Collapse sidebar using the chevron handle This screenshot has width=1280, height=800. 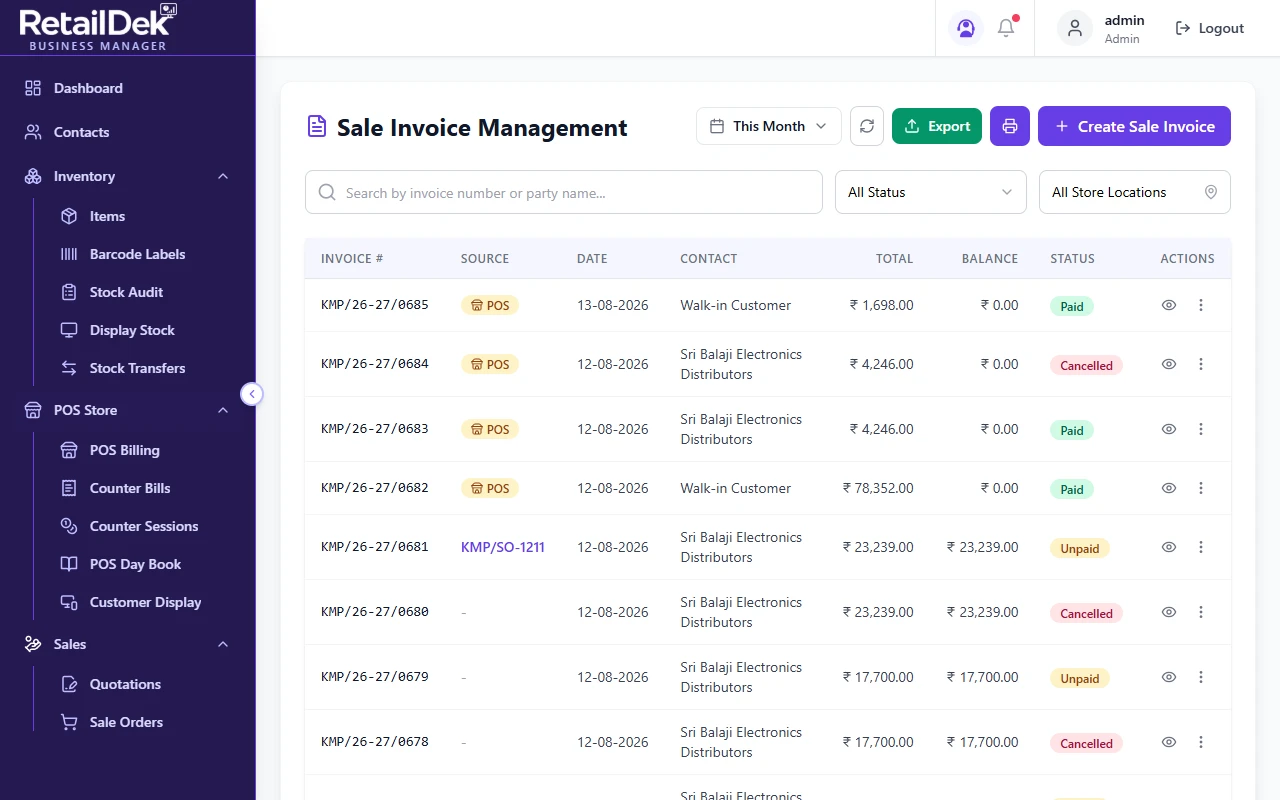252,394
